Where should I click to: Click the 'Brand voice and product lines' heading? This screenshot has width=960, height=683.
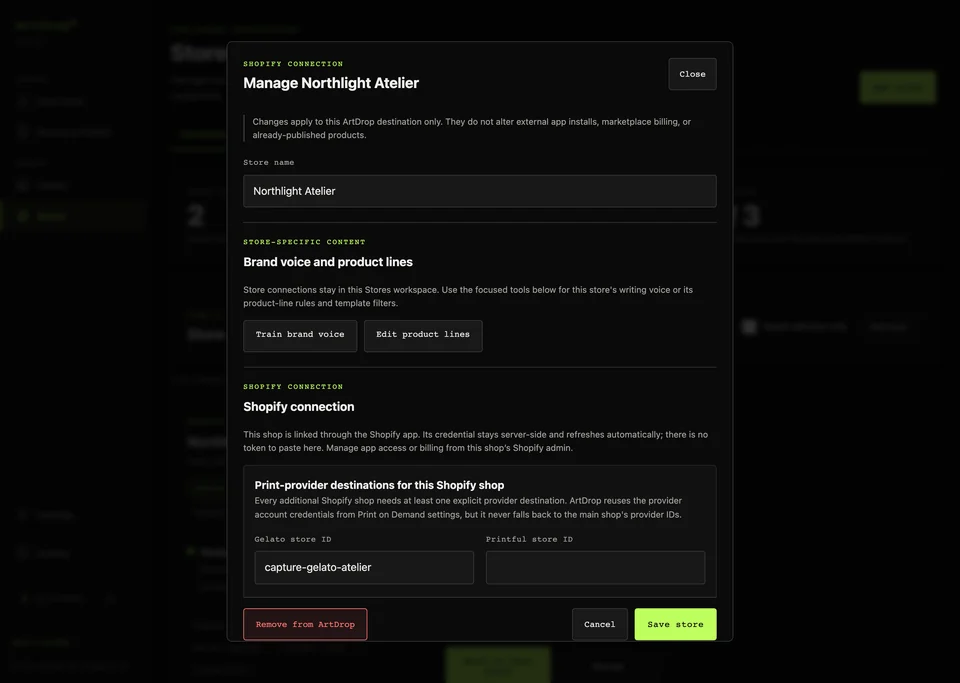328,262
